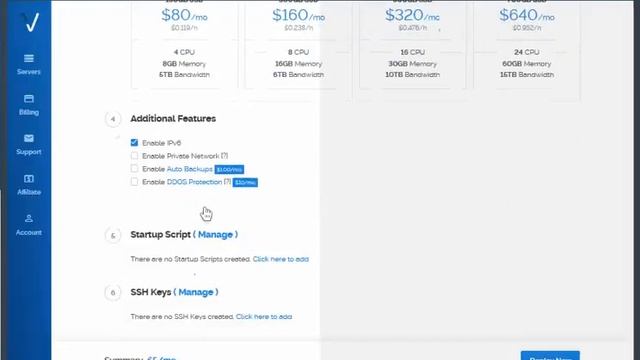Follow the DDOS Protection link
Screen dimensions: 640x360
[194, 182]
